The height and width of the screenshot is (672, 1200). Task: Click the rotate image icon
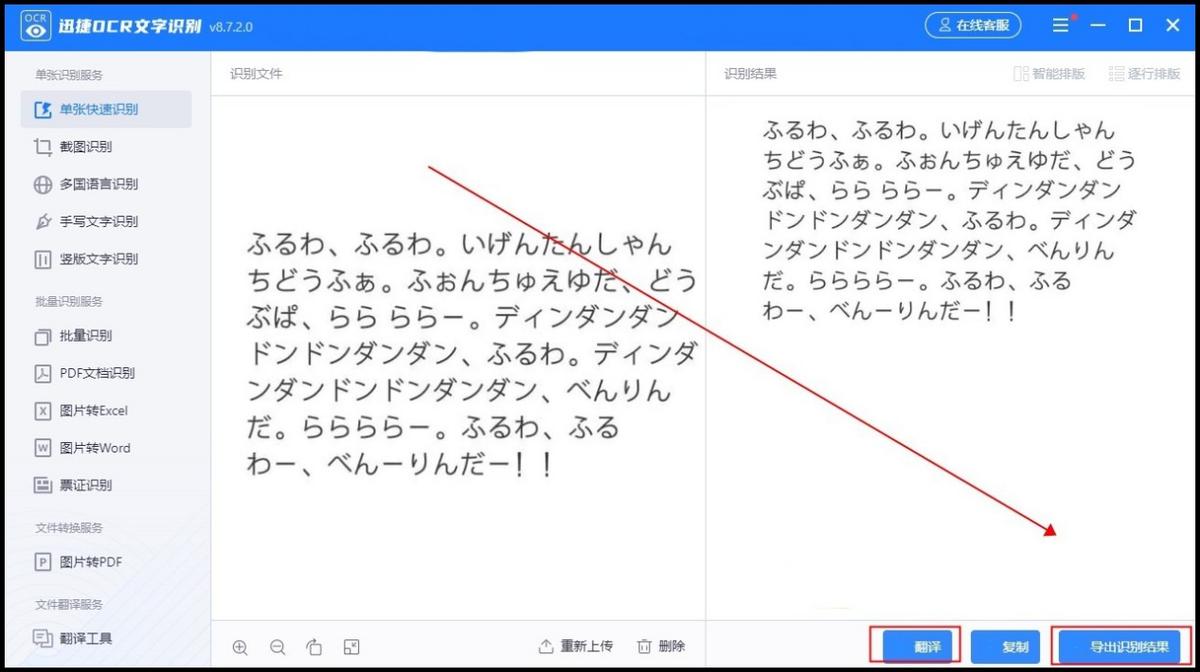(x=315, y=646)
